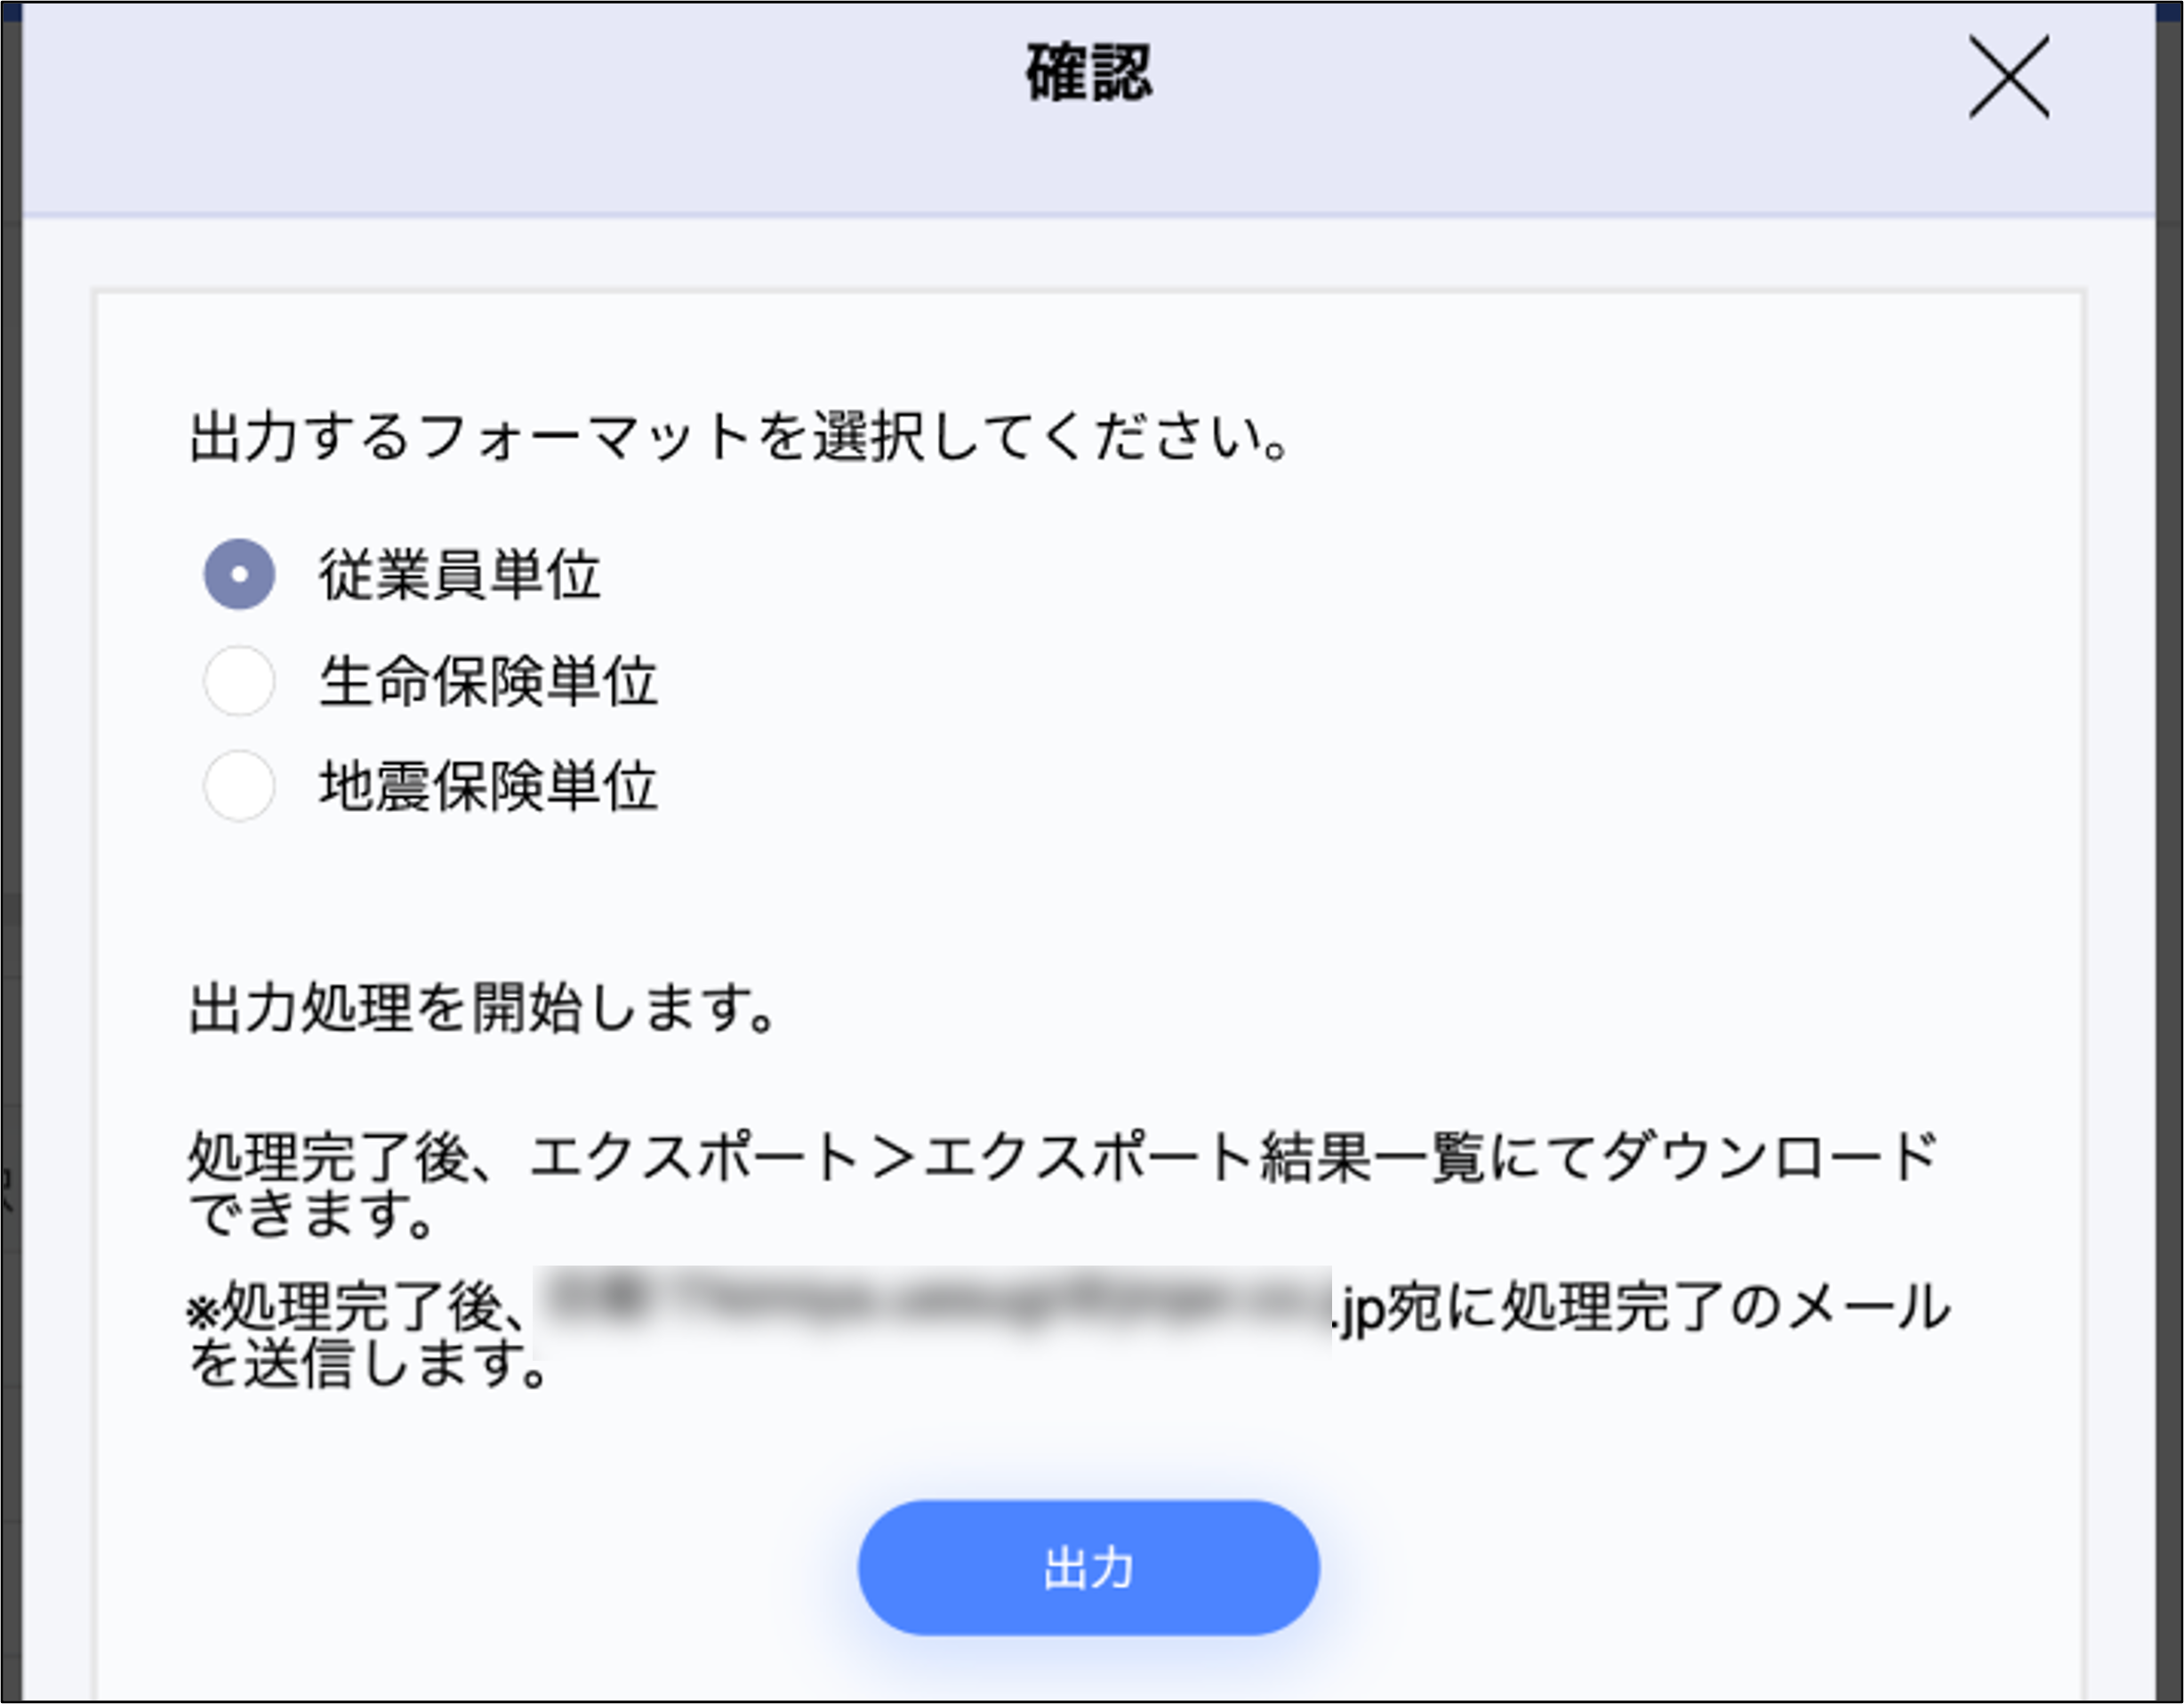Click the できます text line
Image resolution: width=2184 pixels, height=1704 pixels.
pos(312,1214)
